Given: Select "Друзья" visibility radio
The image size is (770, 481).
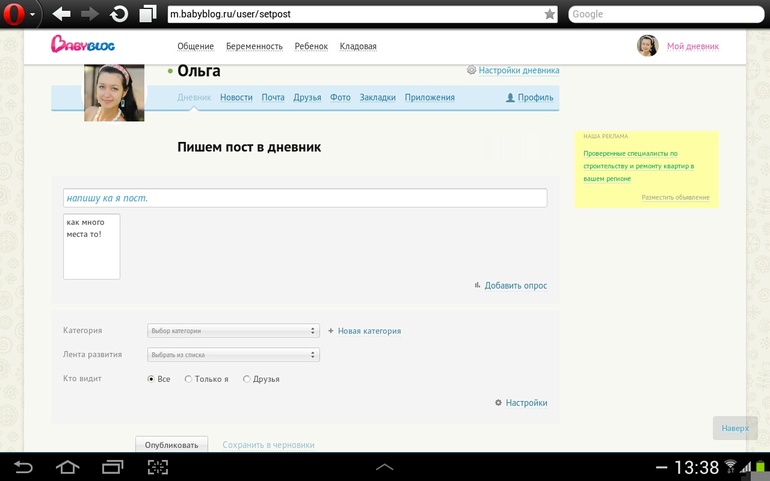Looking at the screenshot, I should [x=247, y=379].
